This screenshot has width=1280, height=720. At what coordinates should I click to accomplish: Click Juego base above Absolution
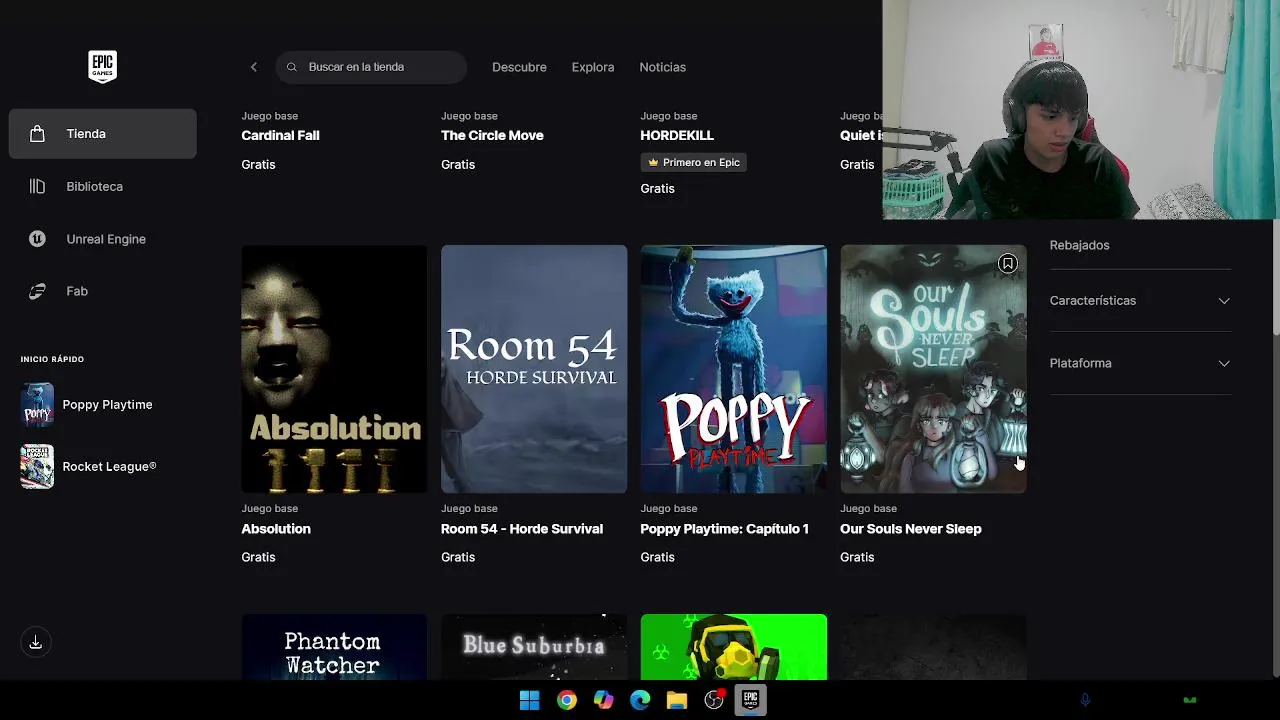[269, 508]
